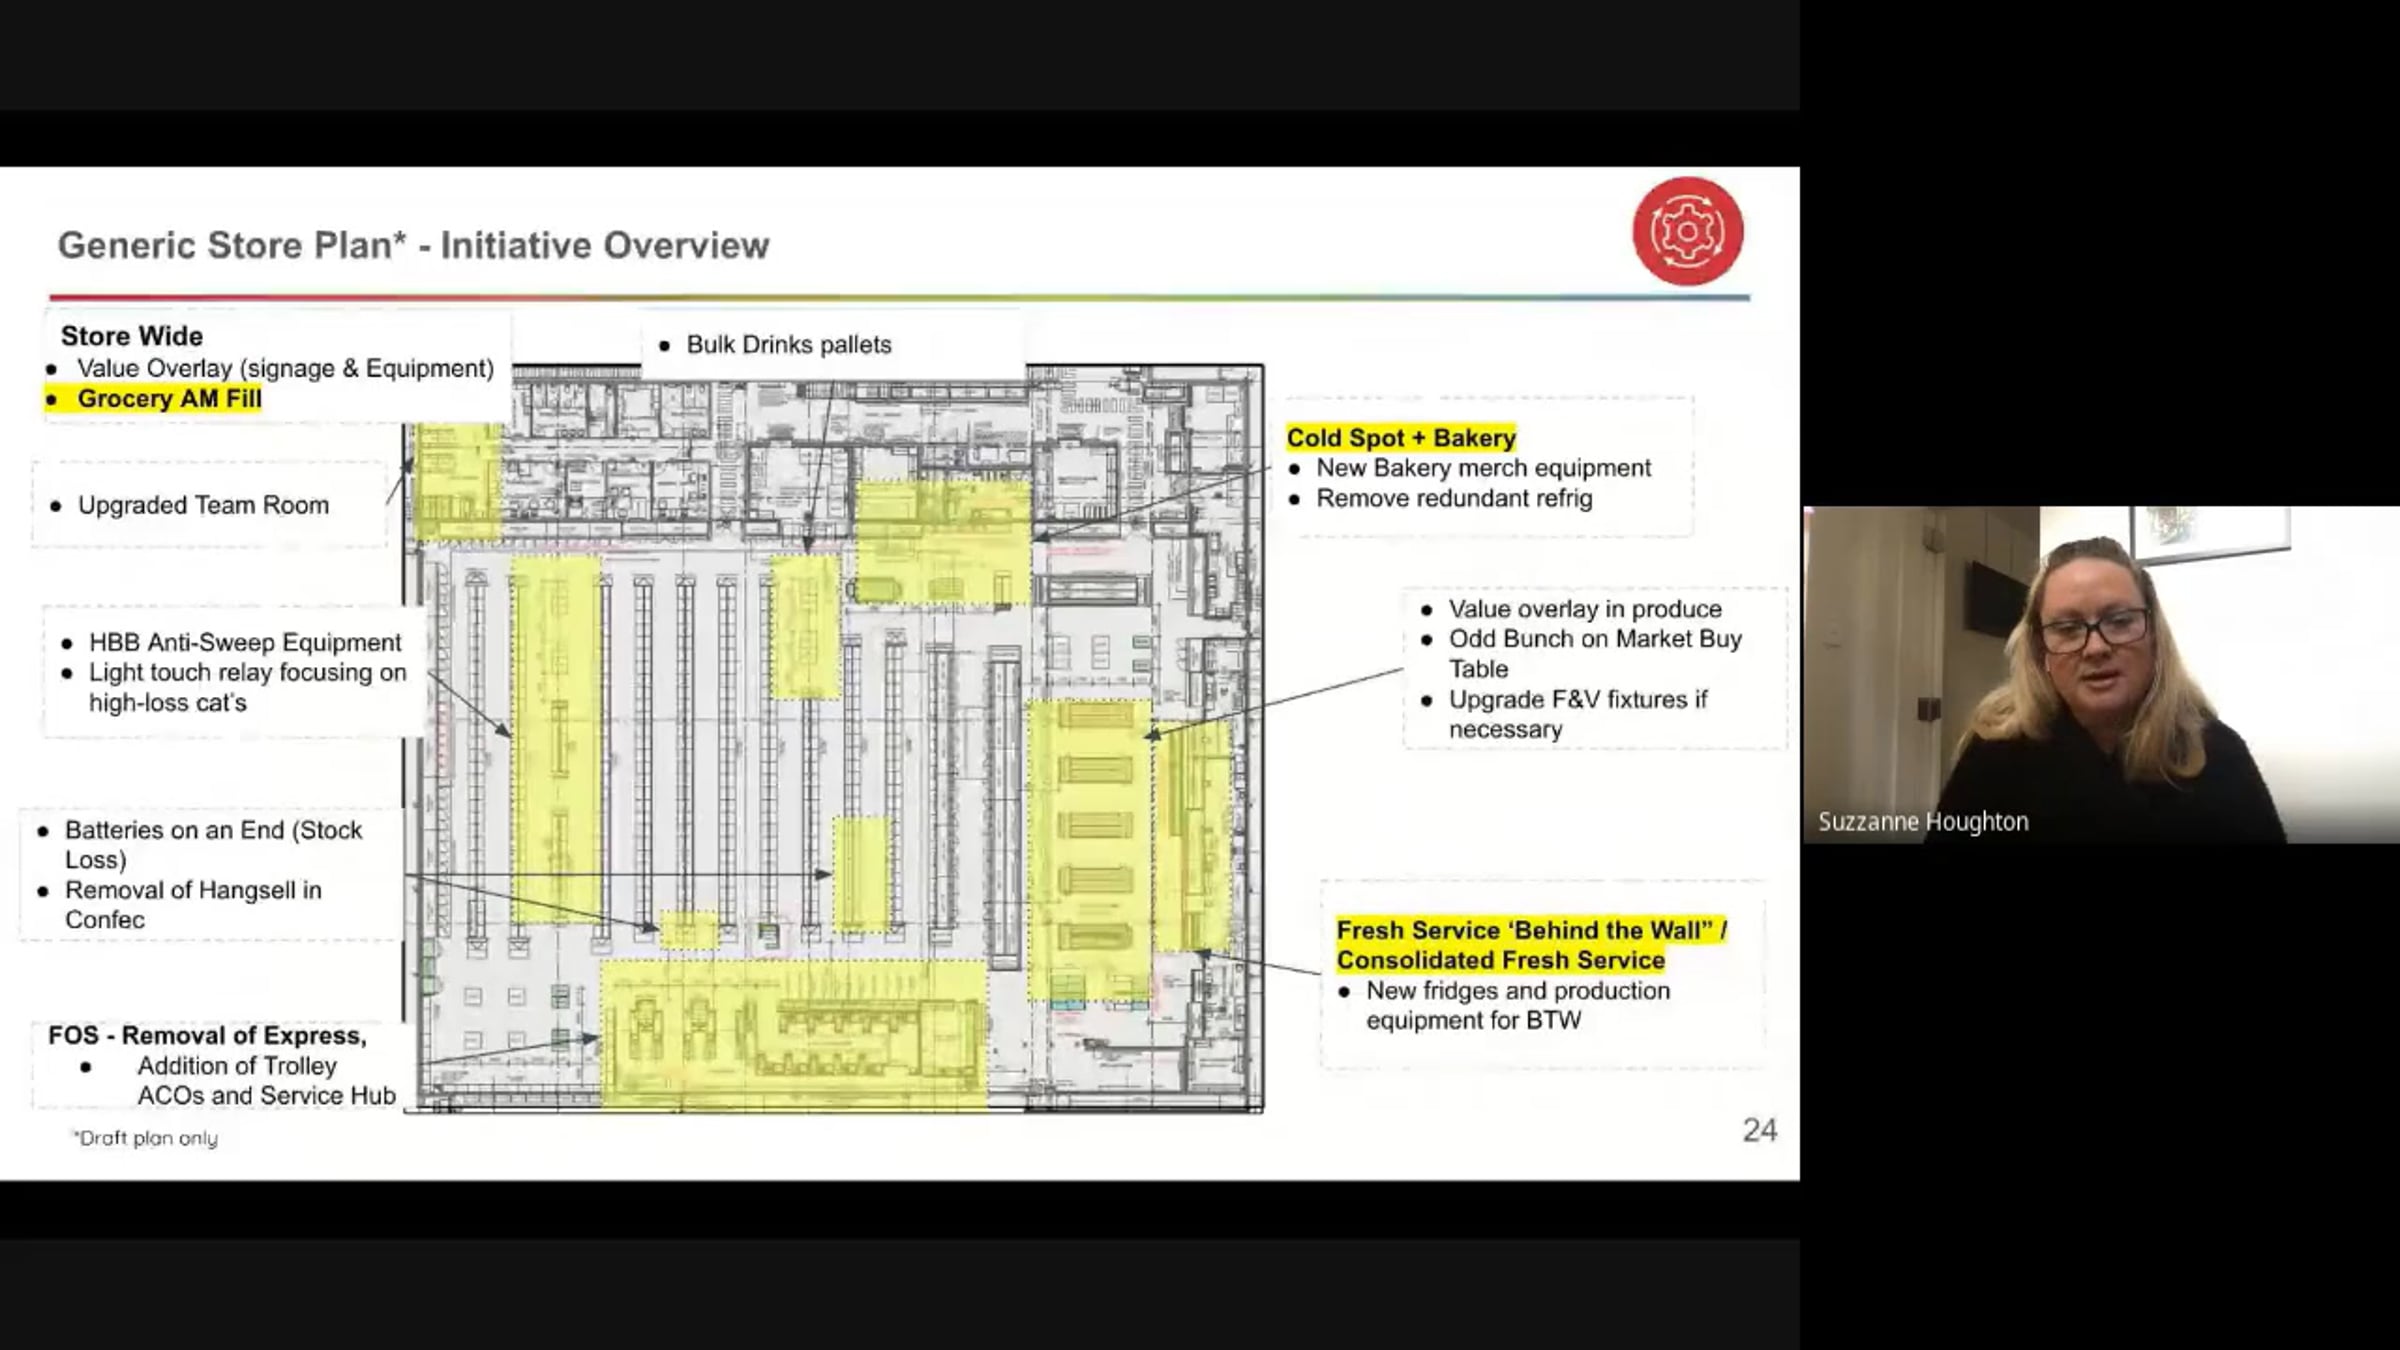Click the Store Wide heading
Screen dimensions: 2400x1350
click(x=131, y=336)
